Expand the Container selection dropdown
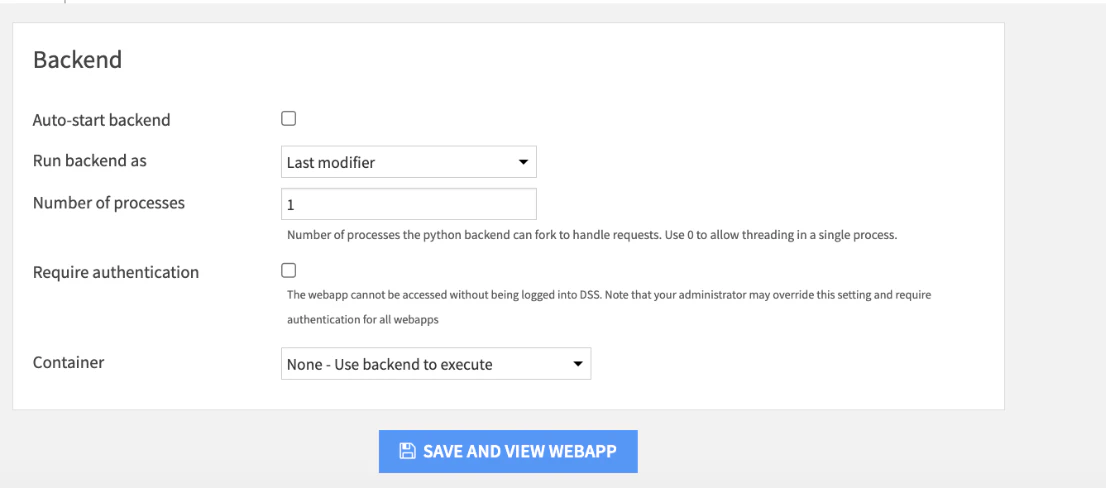1106x488 pixels. click(x=436, y=364)
